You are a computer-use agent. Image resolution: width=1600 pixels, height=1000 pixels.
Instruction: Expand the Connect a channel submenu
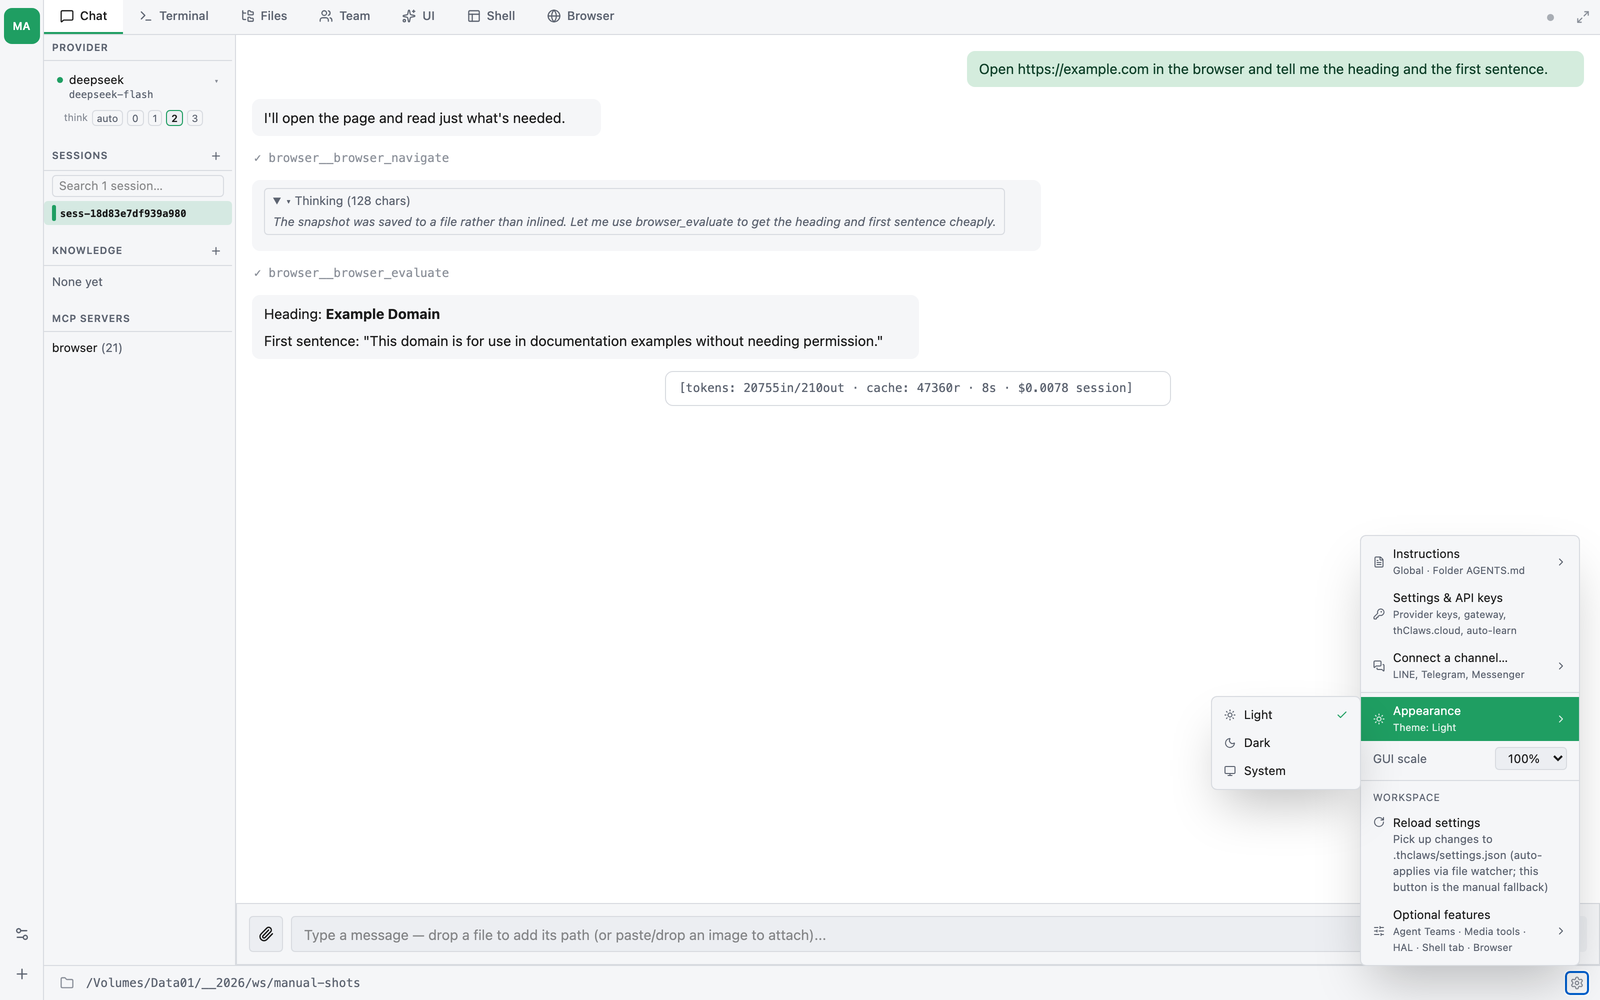1470,666
